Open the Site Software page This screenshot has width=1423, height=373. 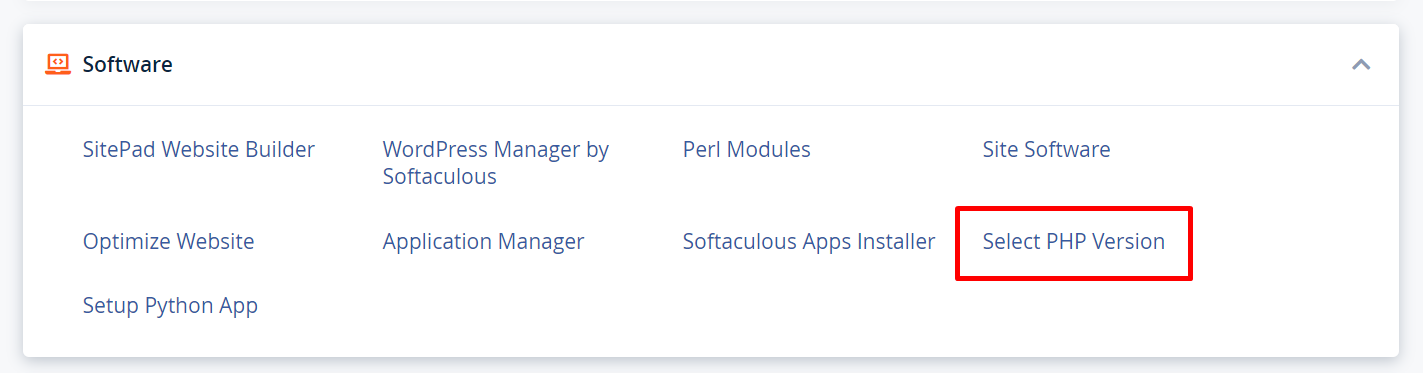click(1047, 149)
